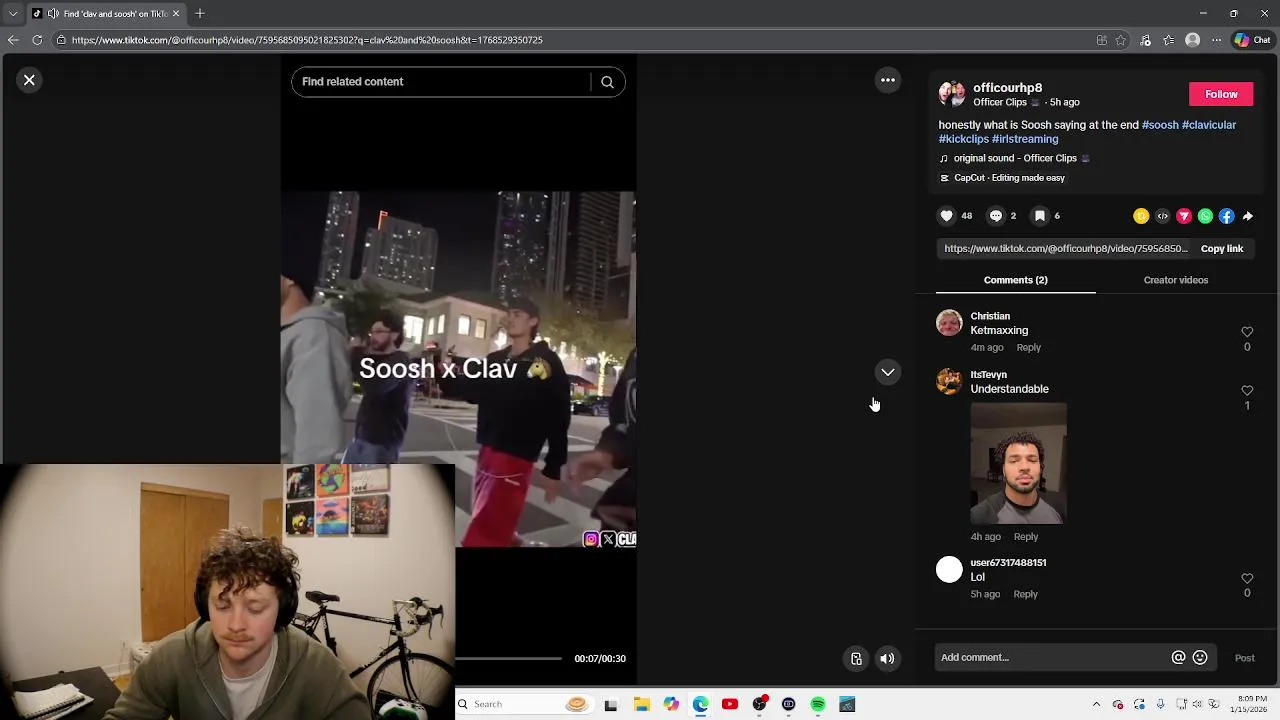Open the emoji picker in comment box
1280x720 pixels.
tap(1200, 658)
